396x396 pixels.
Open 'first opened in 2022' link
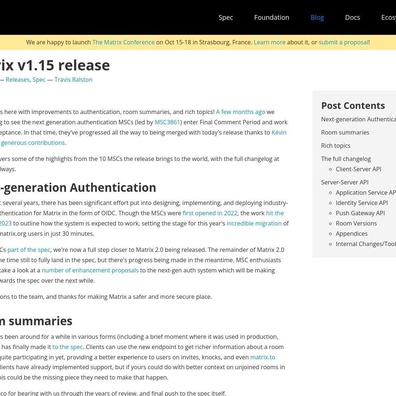[x=210, y=213]
